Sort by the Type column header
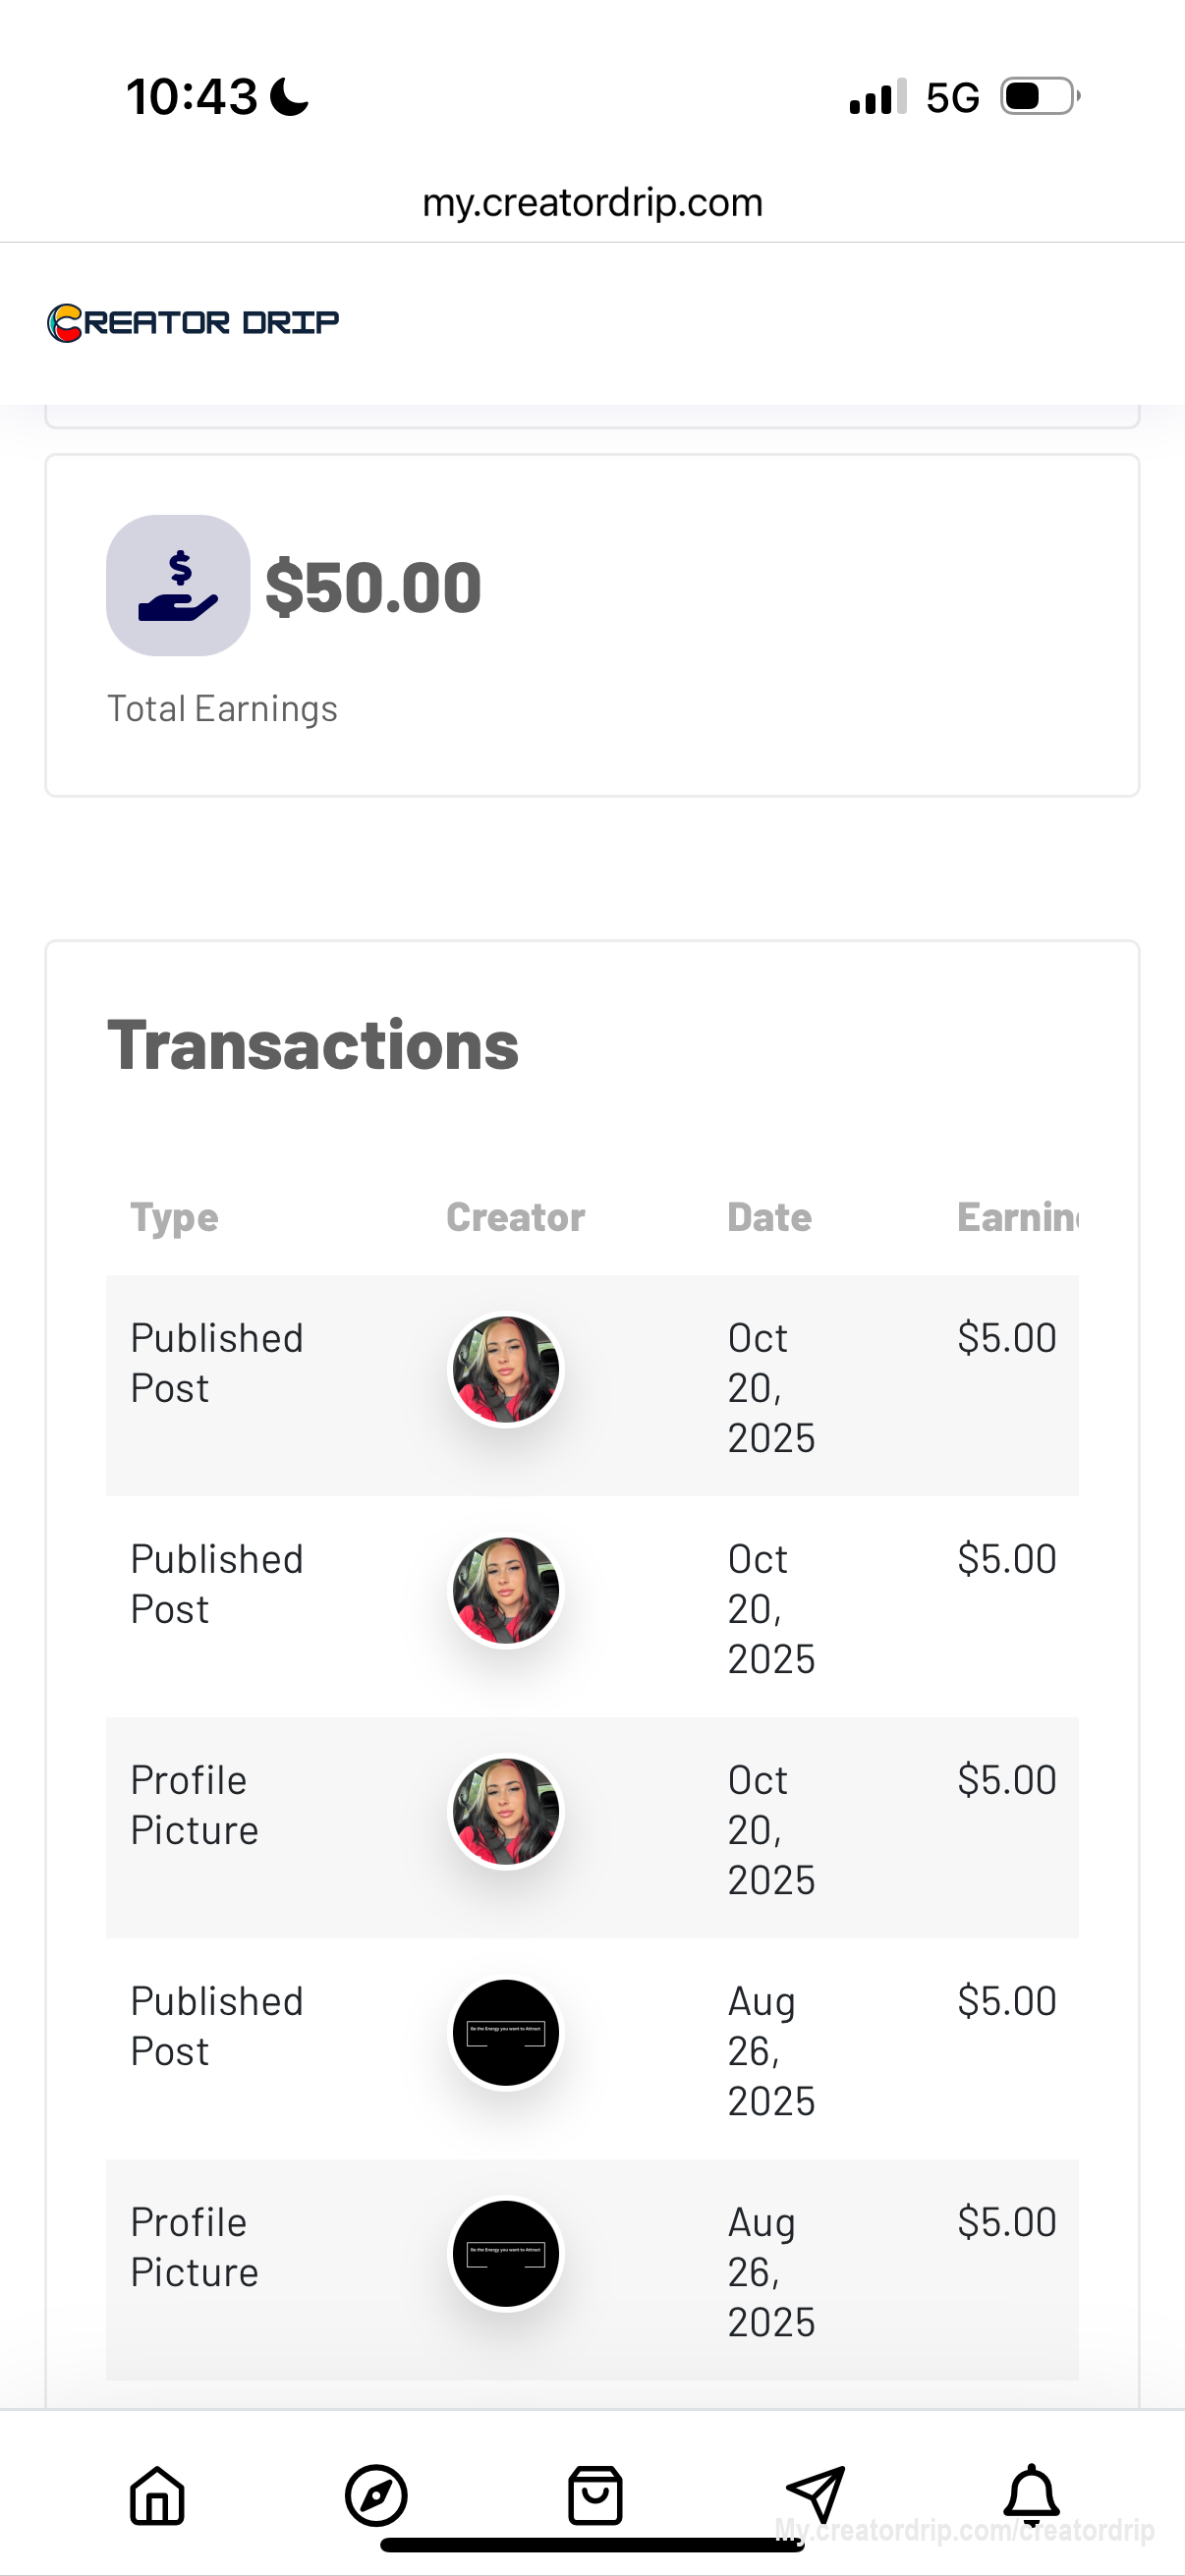The image size is (1185, 2576). 174,1217
